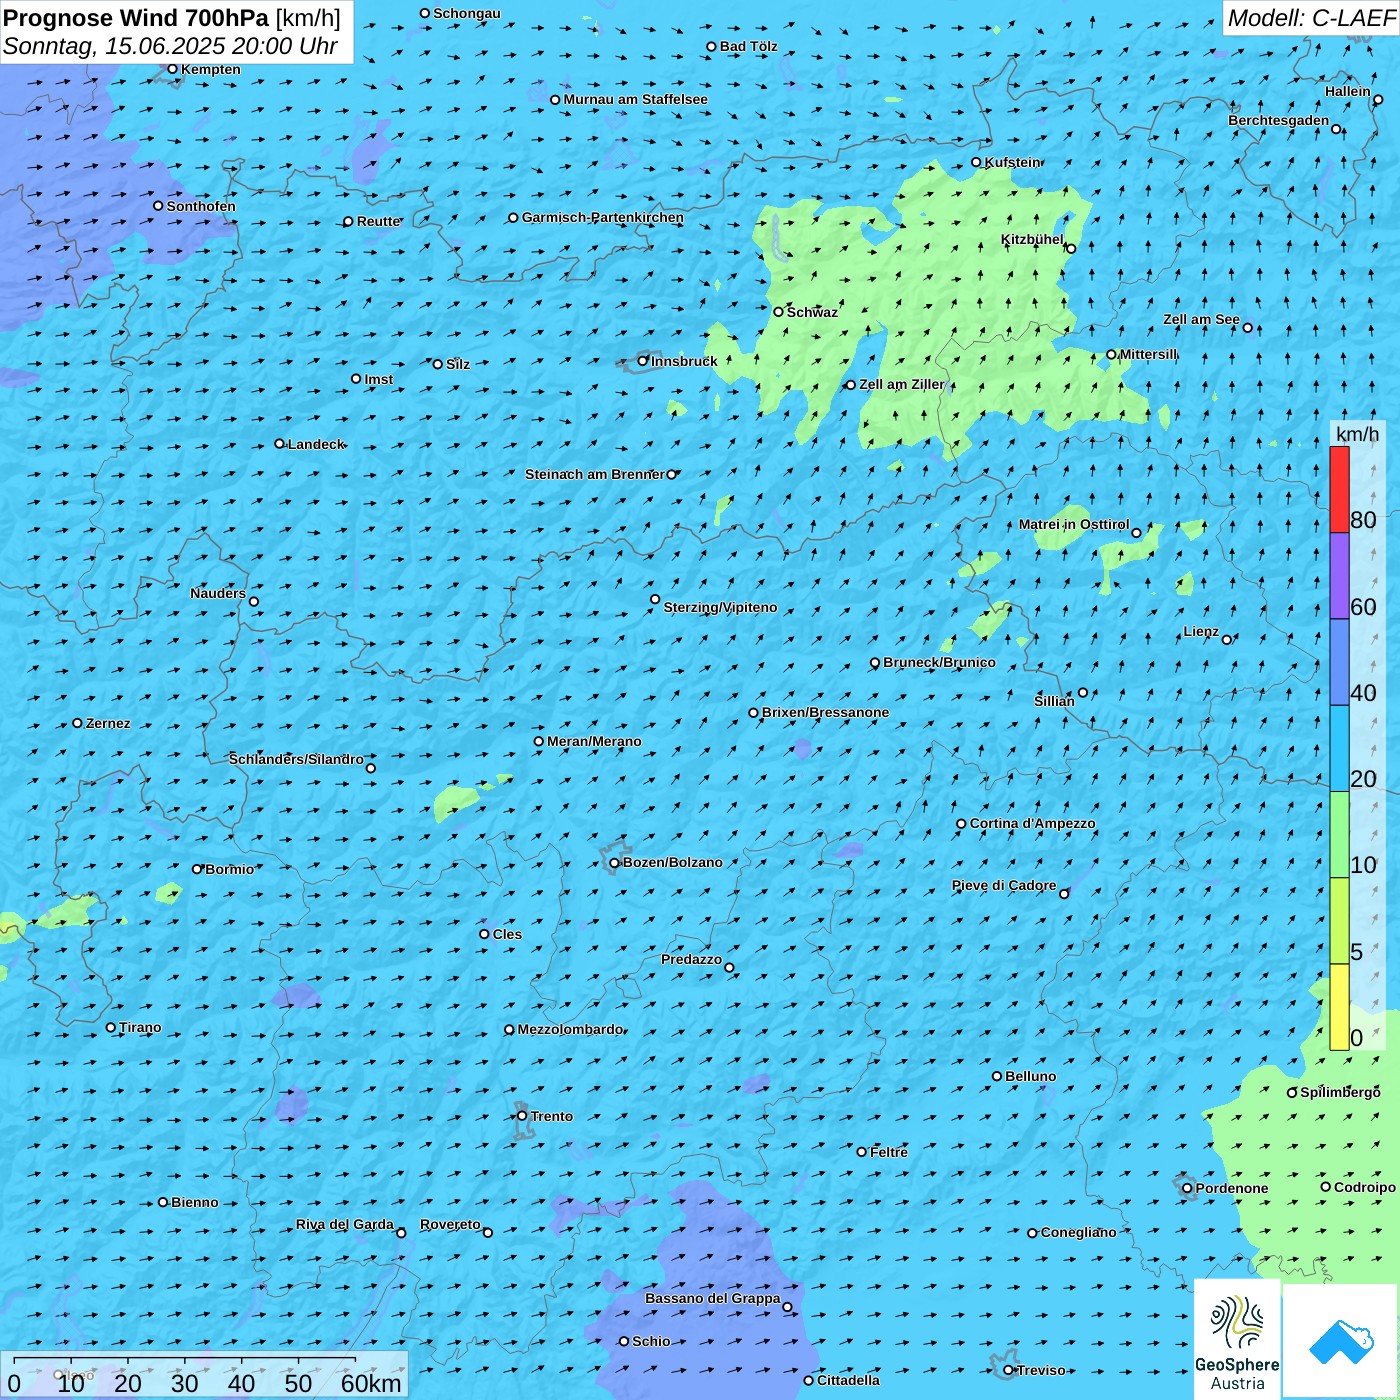Image resolution: width=1400 pixels, height=1400 pixels.
Task: Click the Belluno city marker
Action: pyautogui.click(x=997, y=1076)
